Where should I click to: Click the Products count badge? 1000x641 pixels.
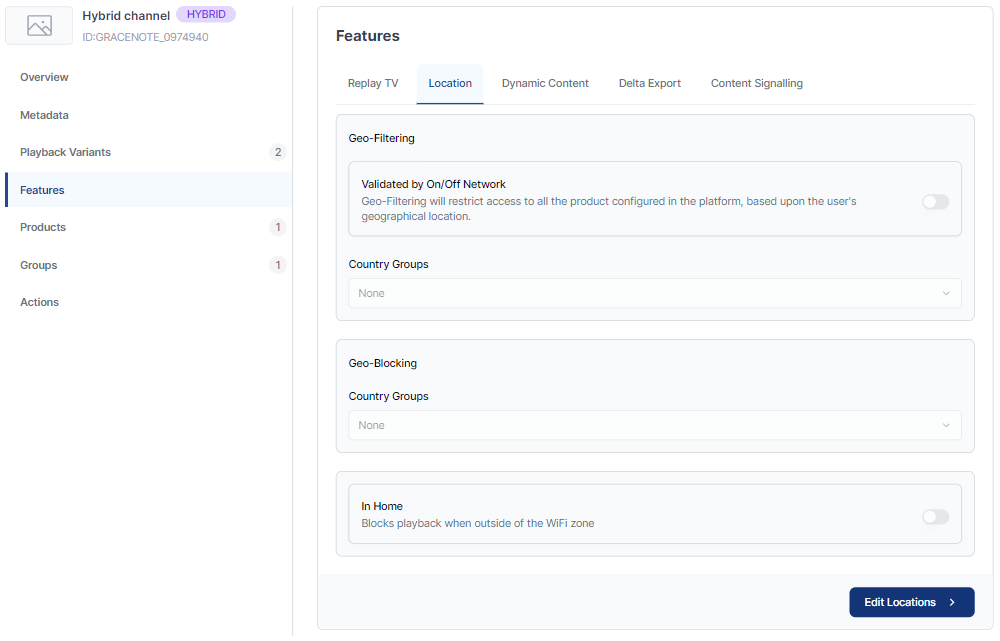(278, 228)
